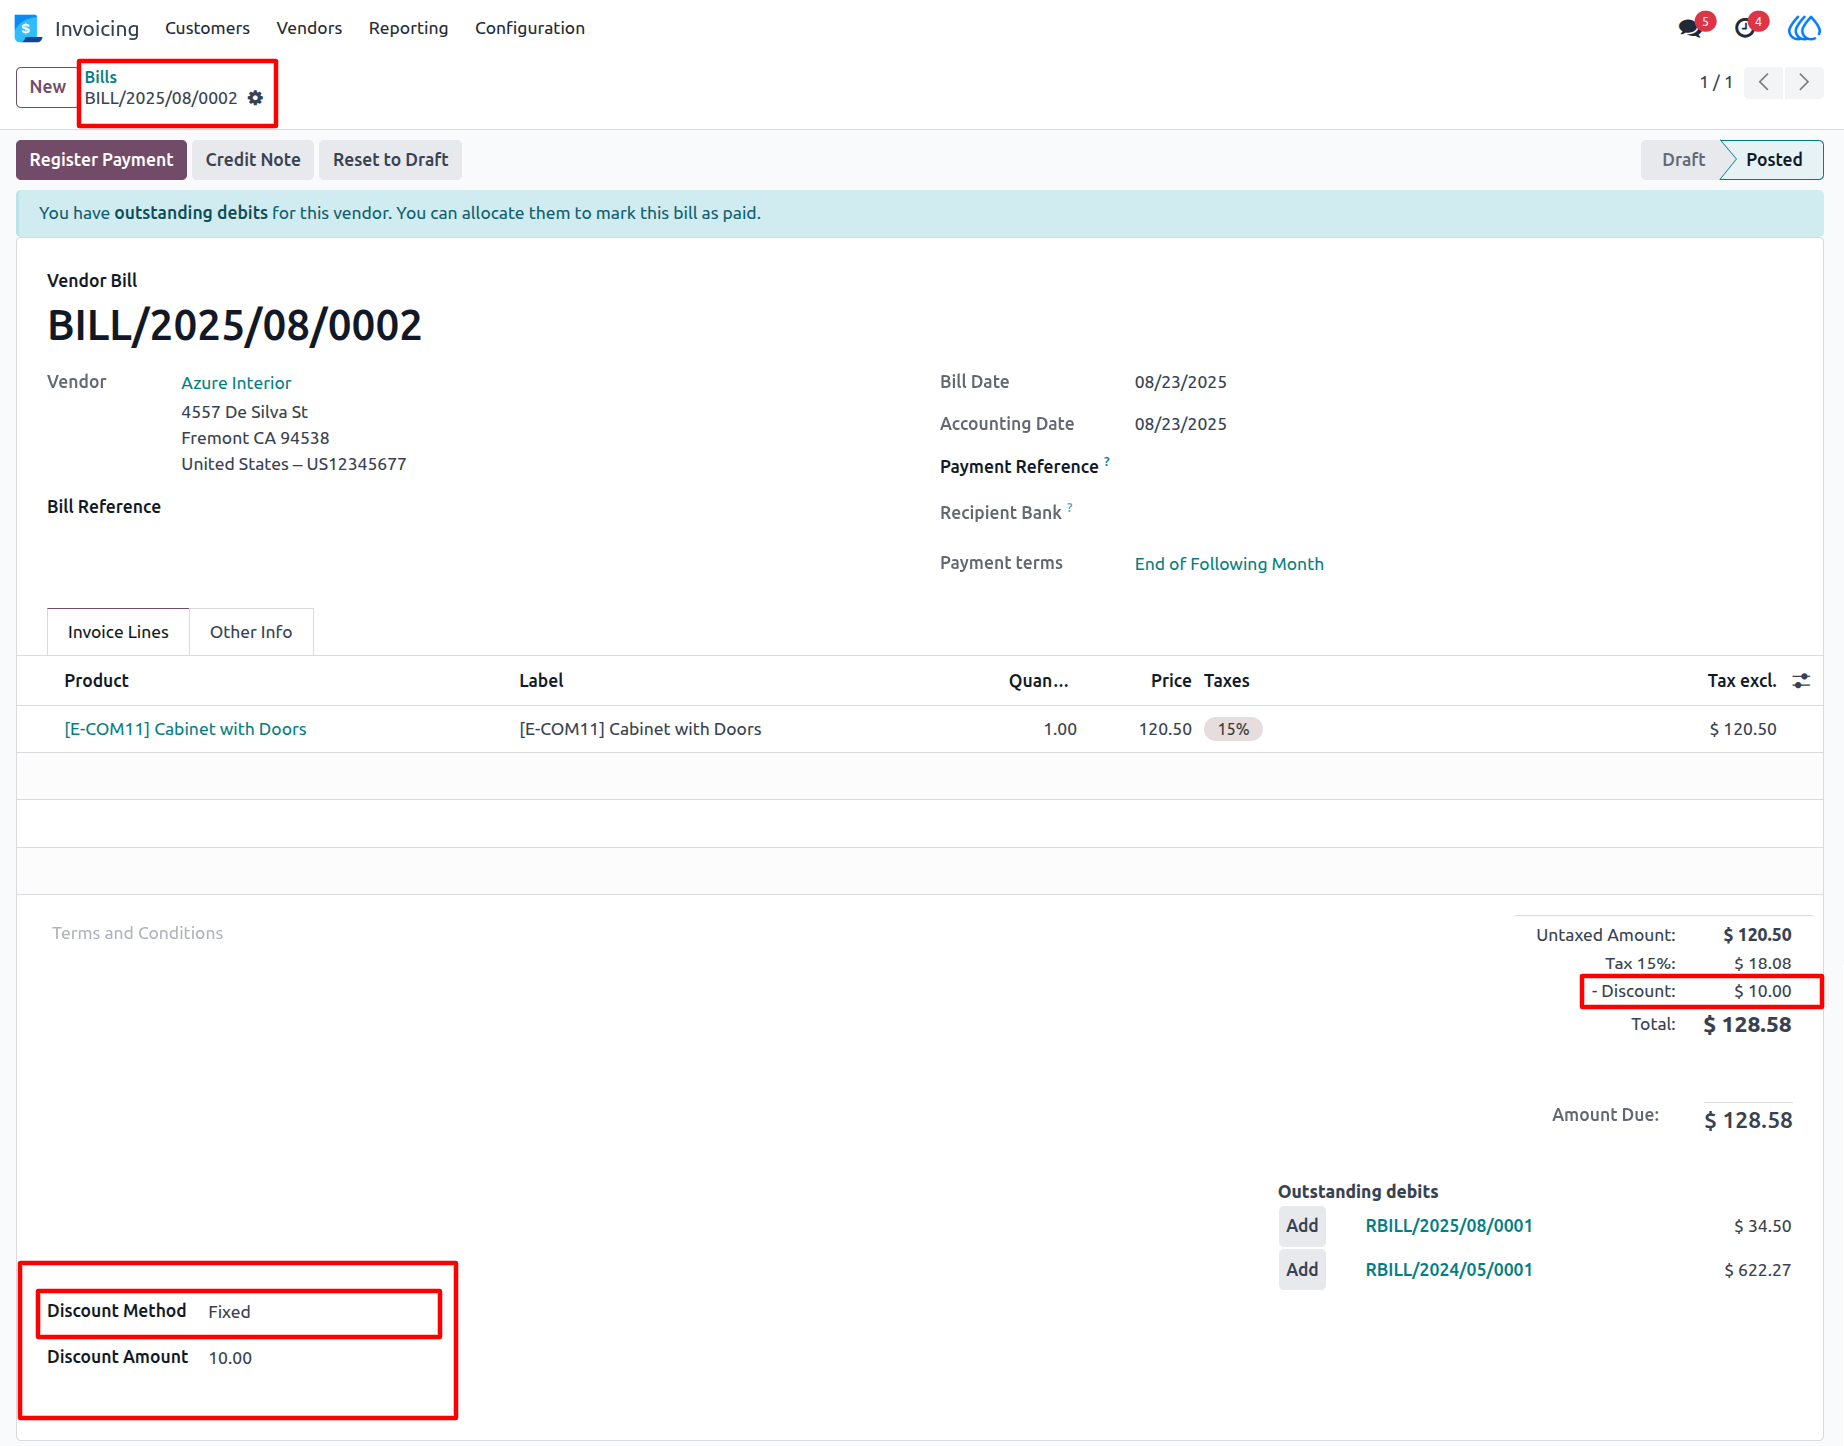1844x1446 pixels.
Task: Open the Bills breadcrumb link
Action: click(101, 77)
